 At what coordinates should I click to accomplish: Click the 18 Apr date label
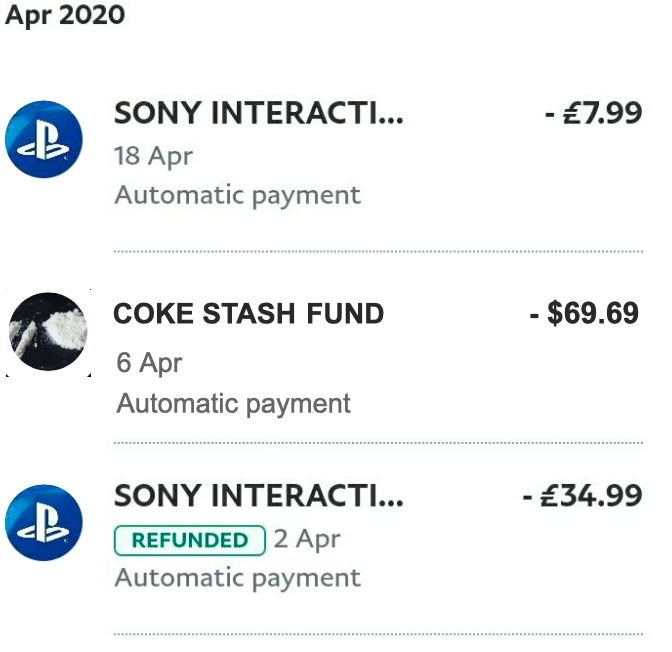(x=153, y=156)
